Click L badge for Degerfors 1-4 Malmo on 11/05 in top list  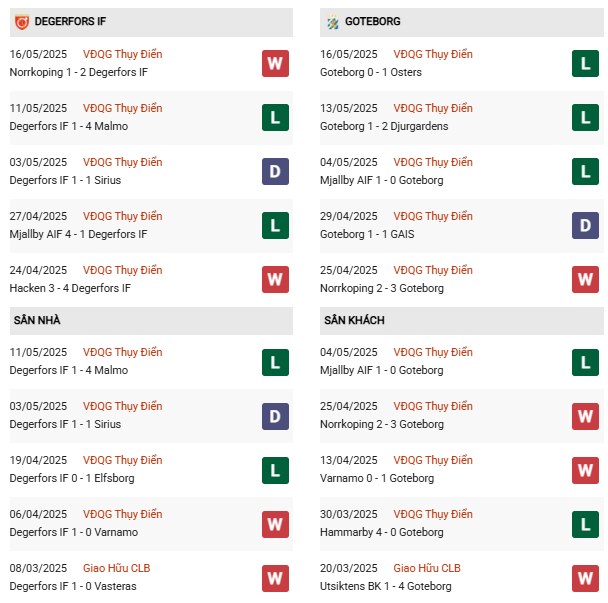tap(275, 118)
